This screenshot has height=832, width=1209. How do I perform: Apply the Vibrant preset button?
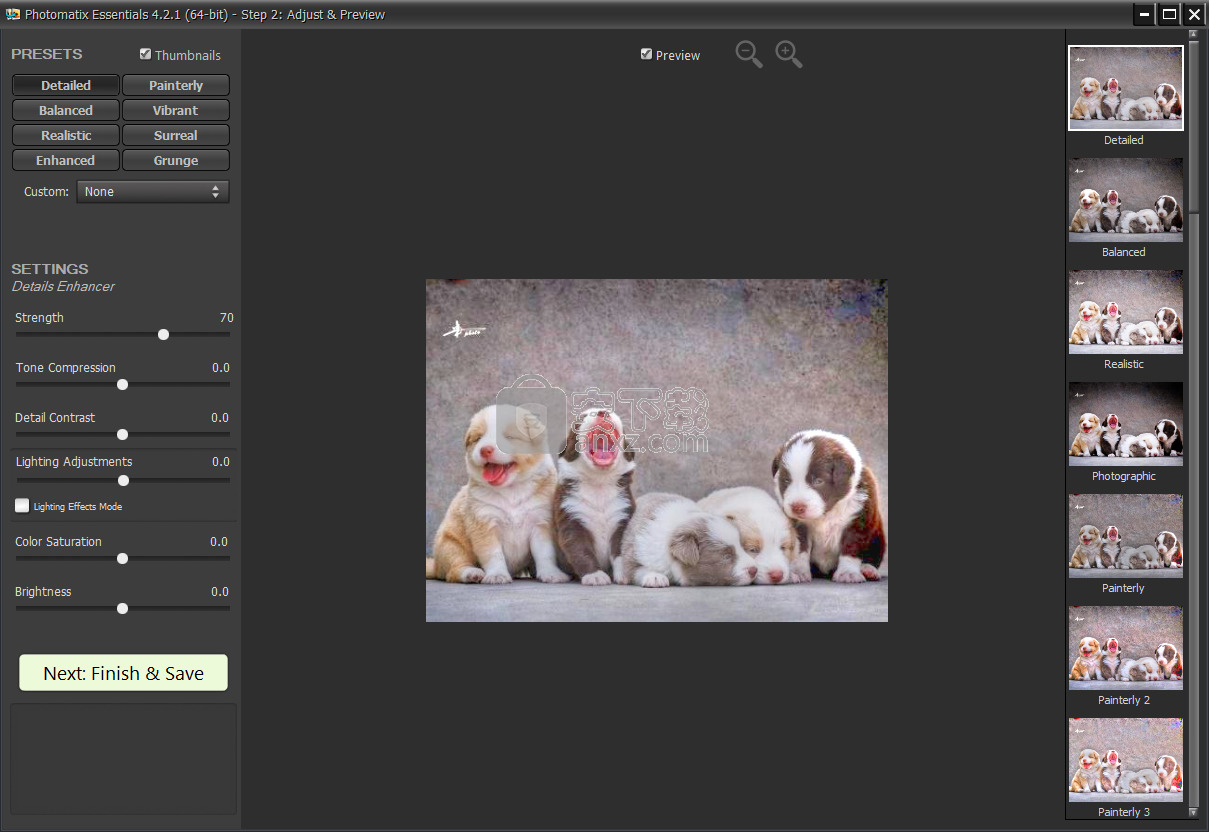click(x=176, y=110)
